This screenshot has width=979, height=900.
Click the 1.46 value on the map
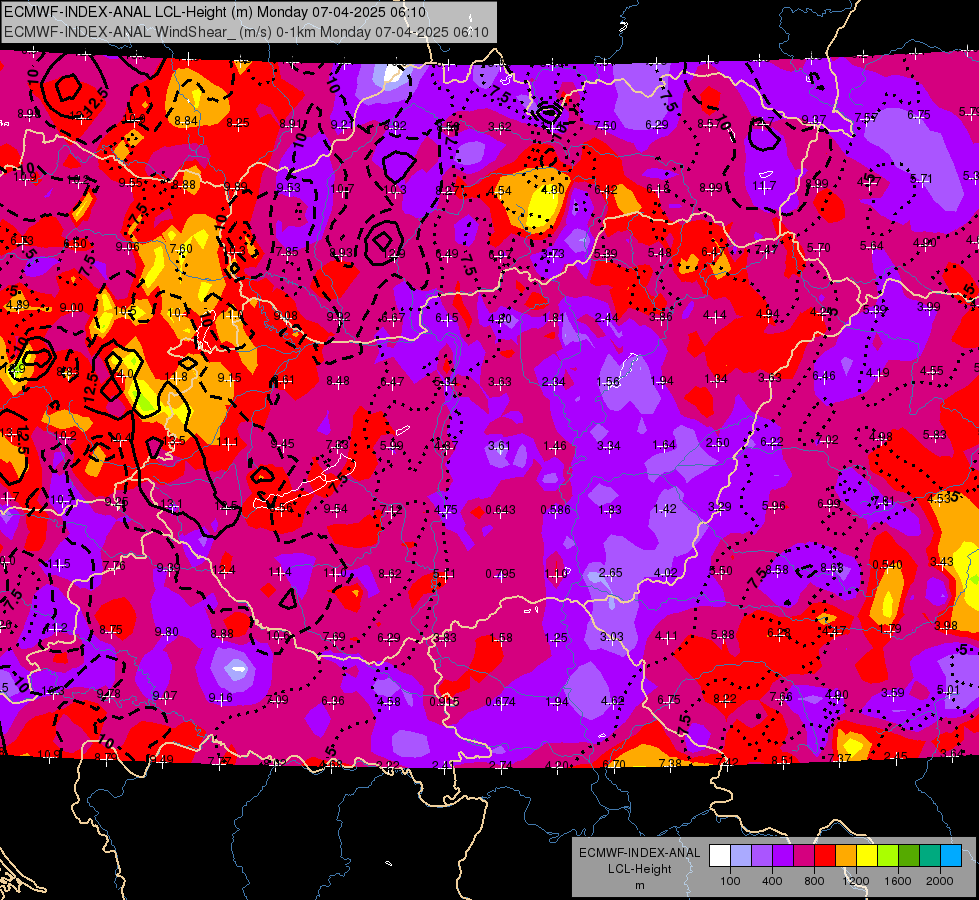coord(554,445)
